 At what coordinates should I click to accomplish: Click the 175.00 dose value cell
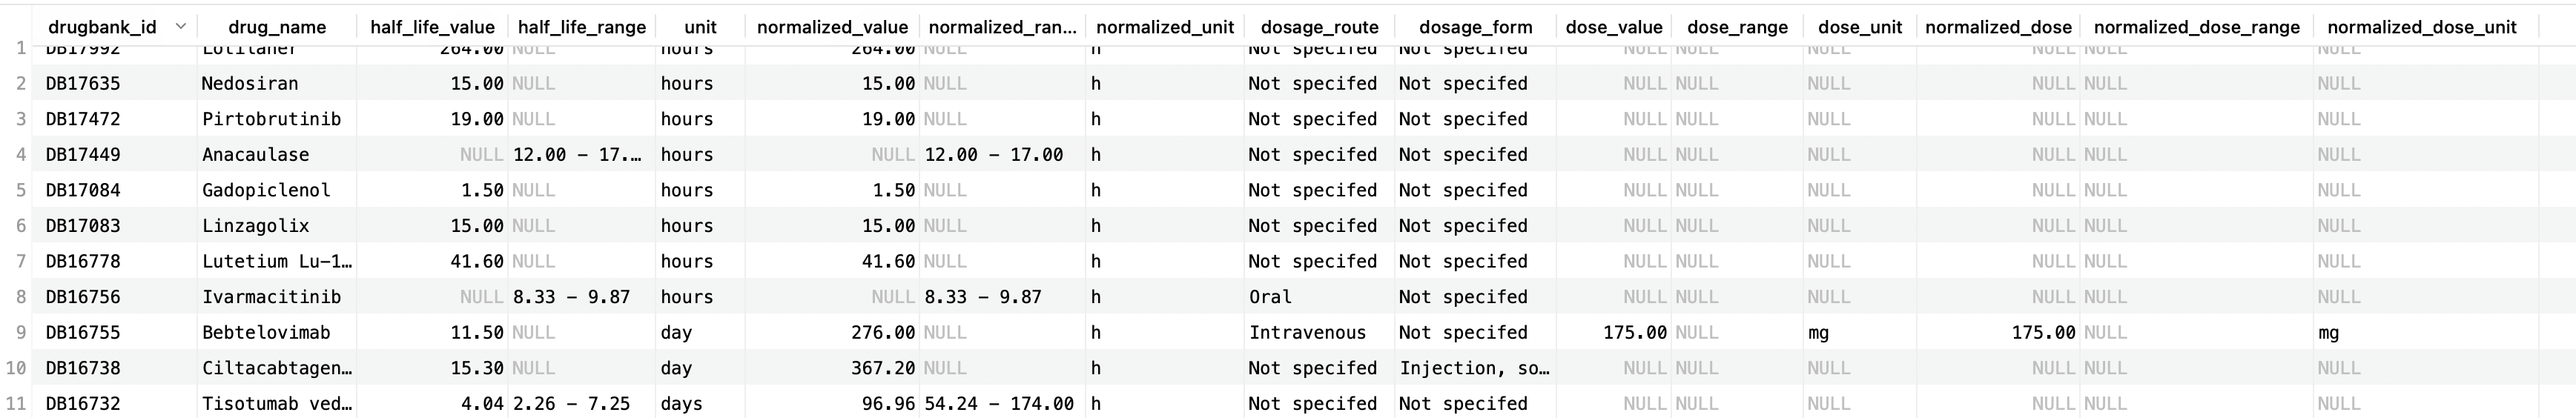tap(1634, 333)
